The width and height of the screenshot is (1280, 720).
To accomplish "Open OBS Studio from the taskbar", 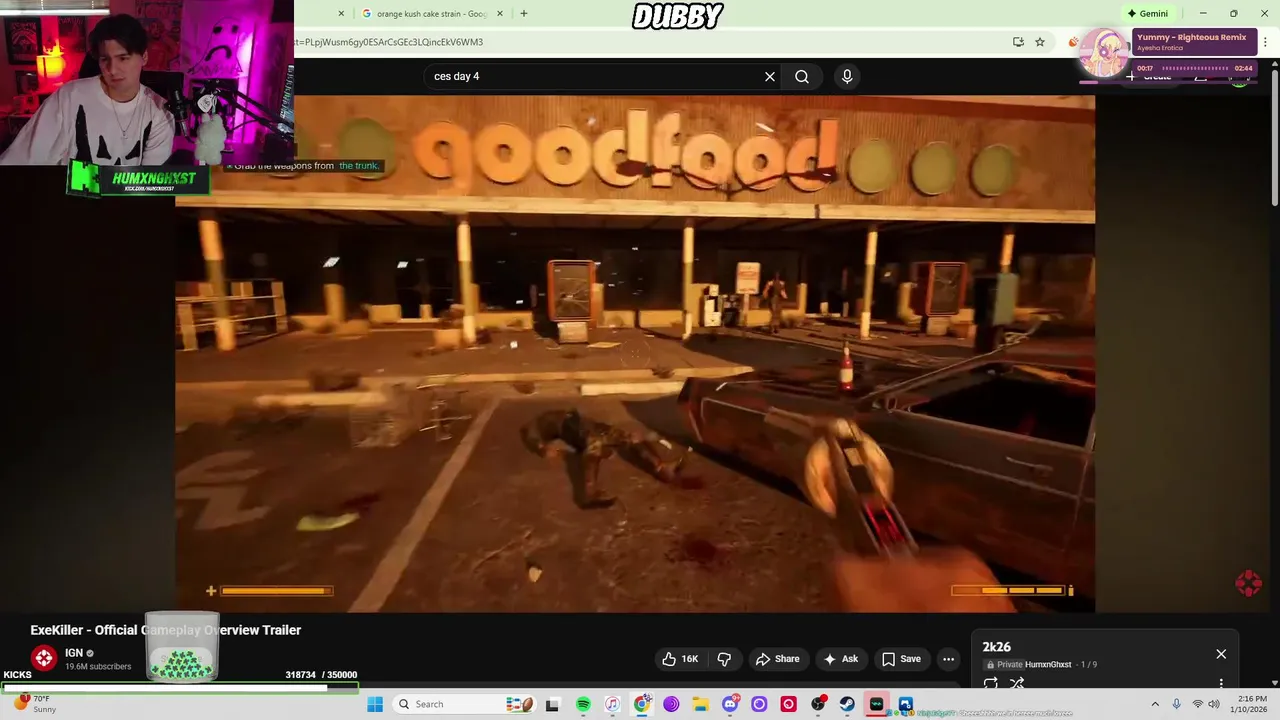I will click(819, 704).
